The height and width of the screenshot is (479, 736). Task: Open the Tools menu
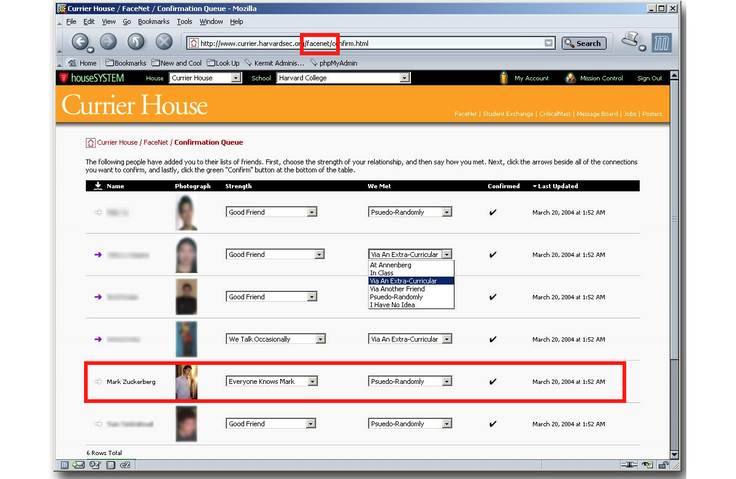tap(184, 22)
